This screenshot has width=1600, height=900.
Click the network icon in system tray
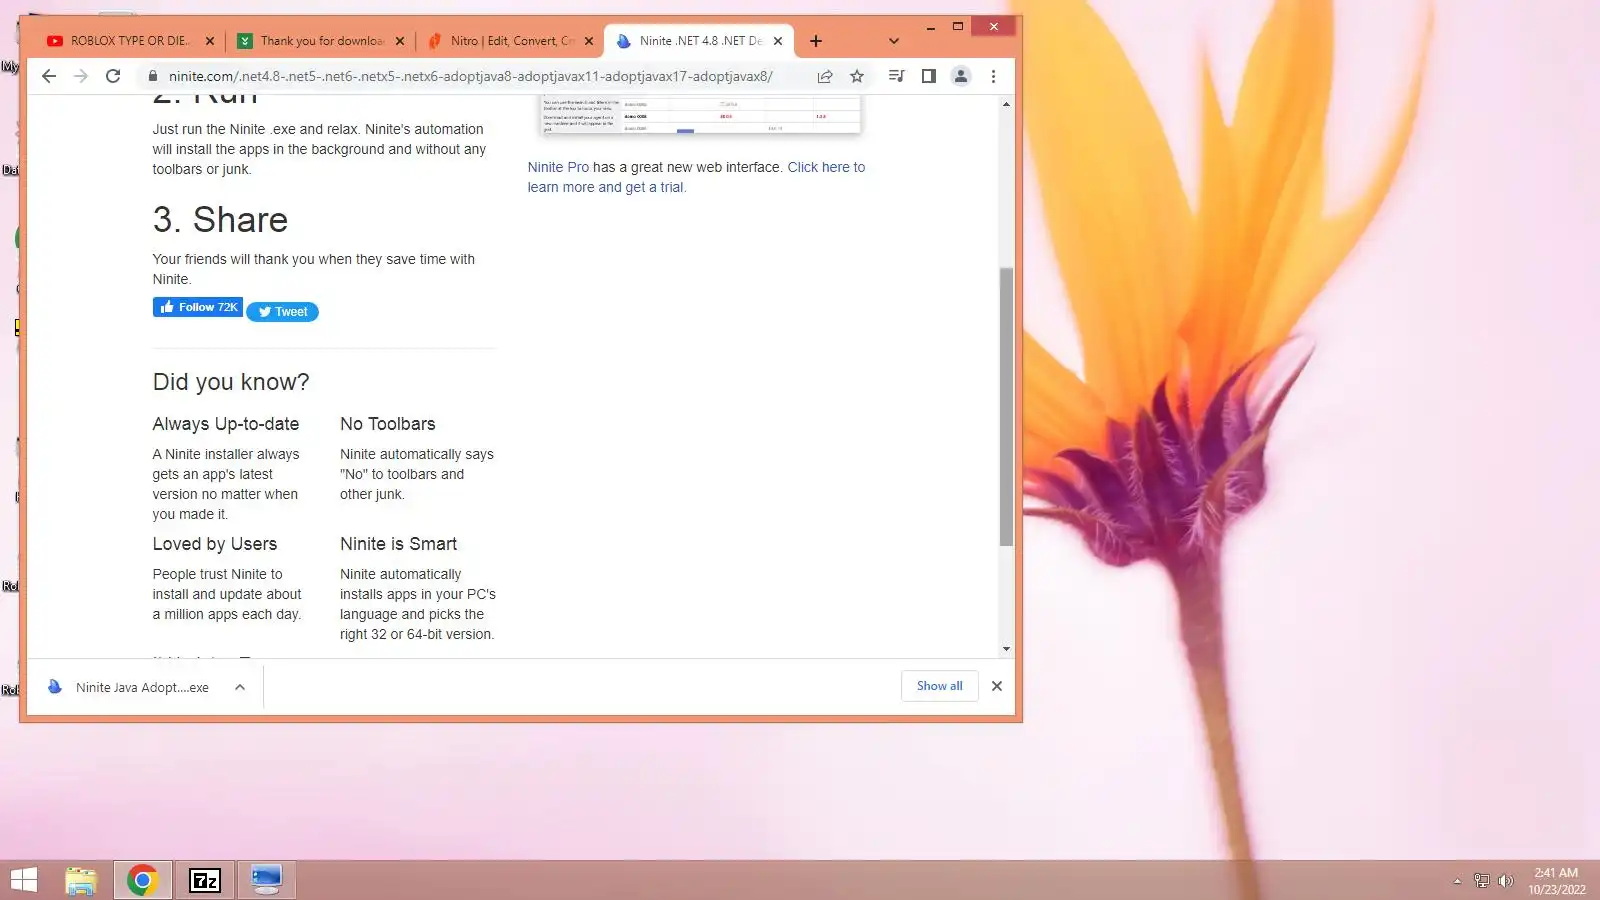tap(1482, 881)
